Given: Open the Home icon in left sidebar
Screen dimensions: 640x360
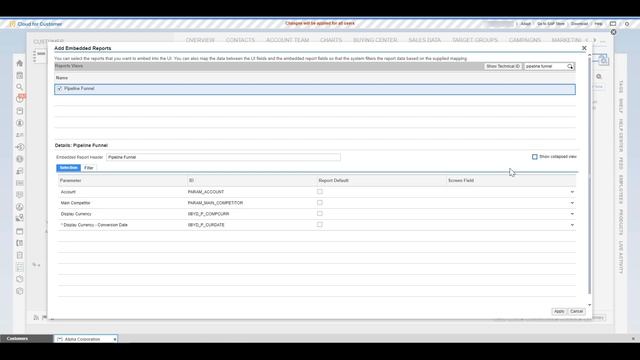Looking at the screenshot, I should [20, 63].
